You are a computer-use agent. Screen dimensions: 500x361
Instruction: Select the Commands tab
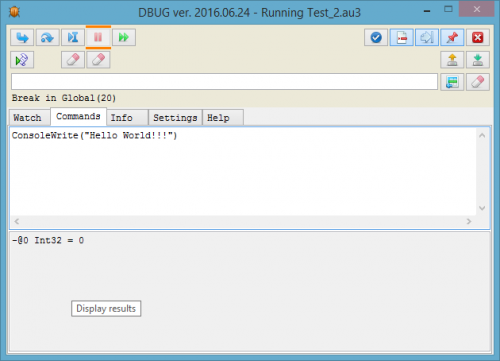tap(78, 116)
